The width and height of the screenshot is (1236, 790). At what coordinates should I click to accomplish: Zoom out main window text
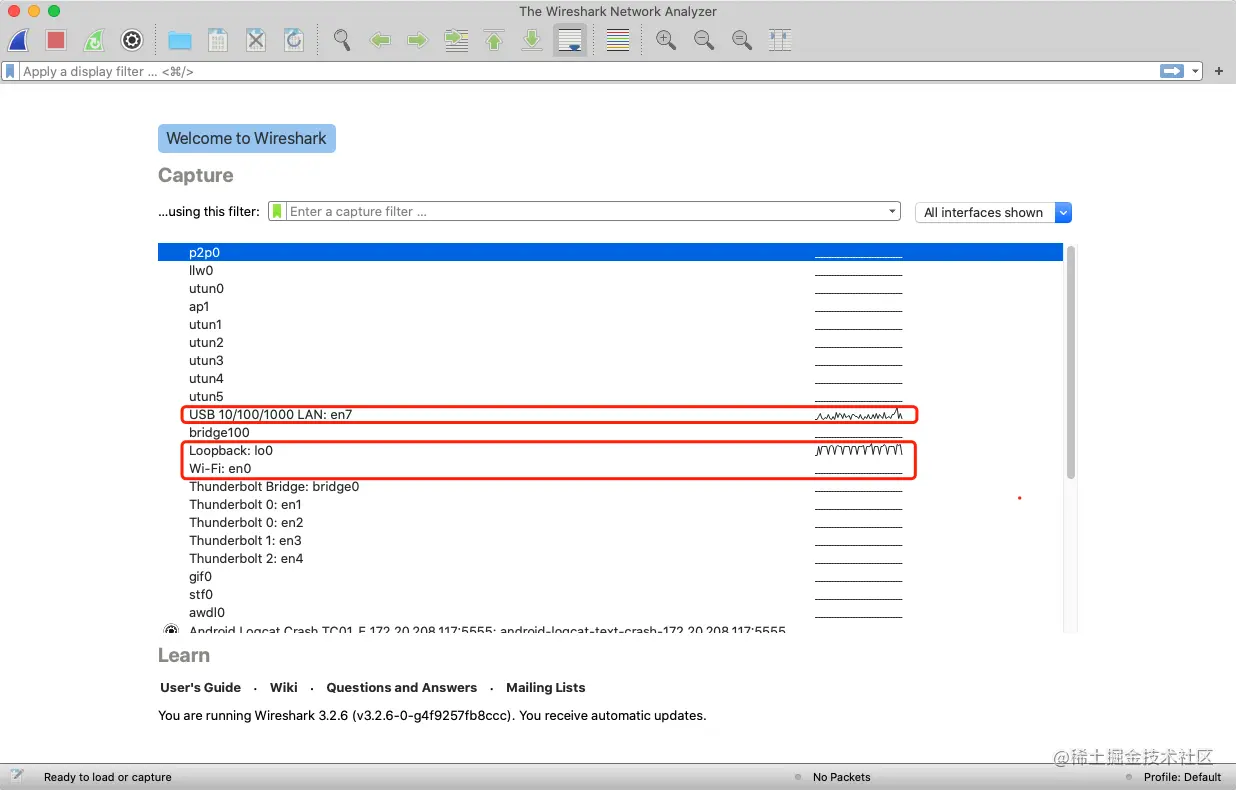tap(704, 40)
